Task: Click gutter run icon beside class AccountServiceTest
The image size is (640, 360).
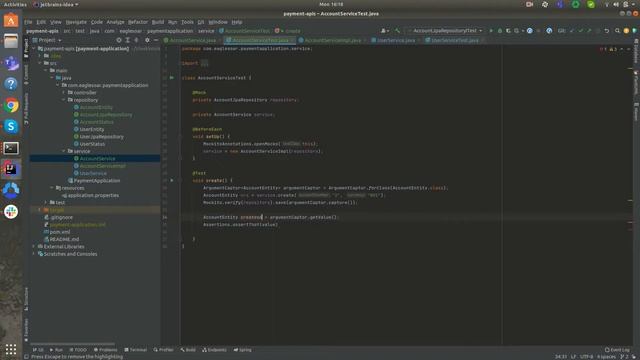Action: 172,78
